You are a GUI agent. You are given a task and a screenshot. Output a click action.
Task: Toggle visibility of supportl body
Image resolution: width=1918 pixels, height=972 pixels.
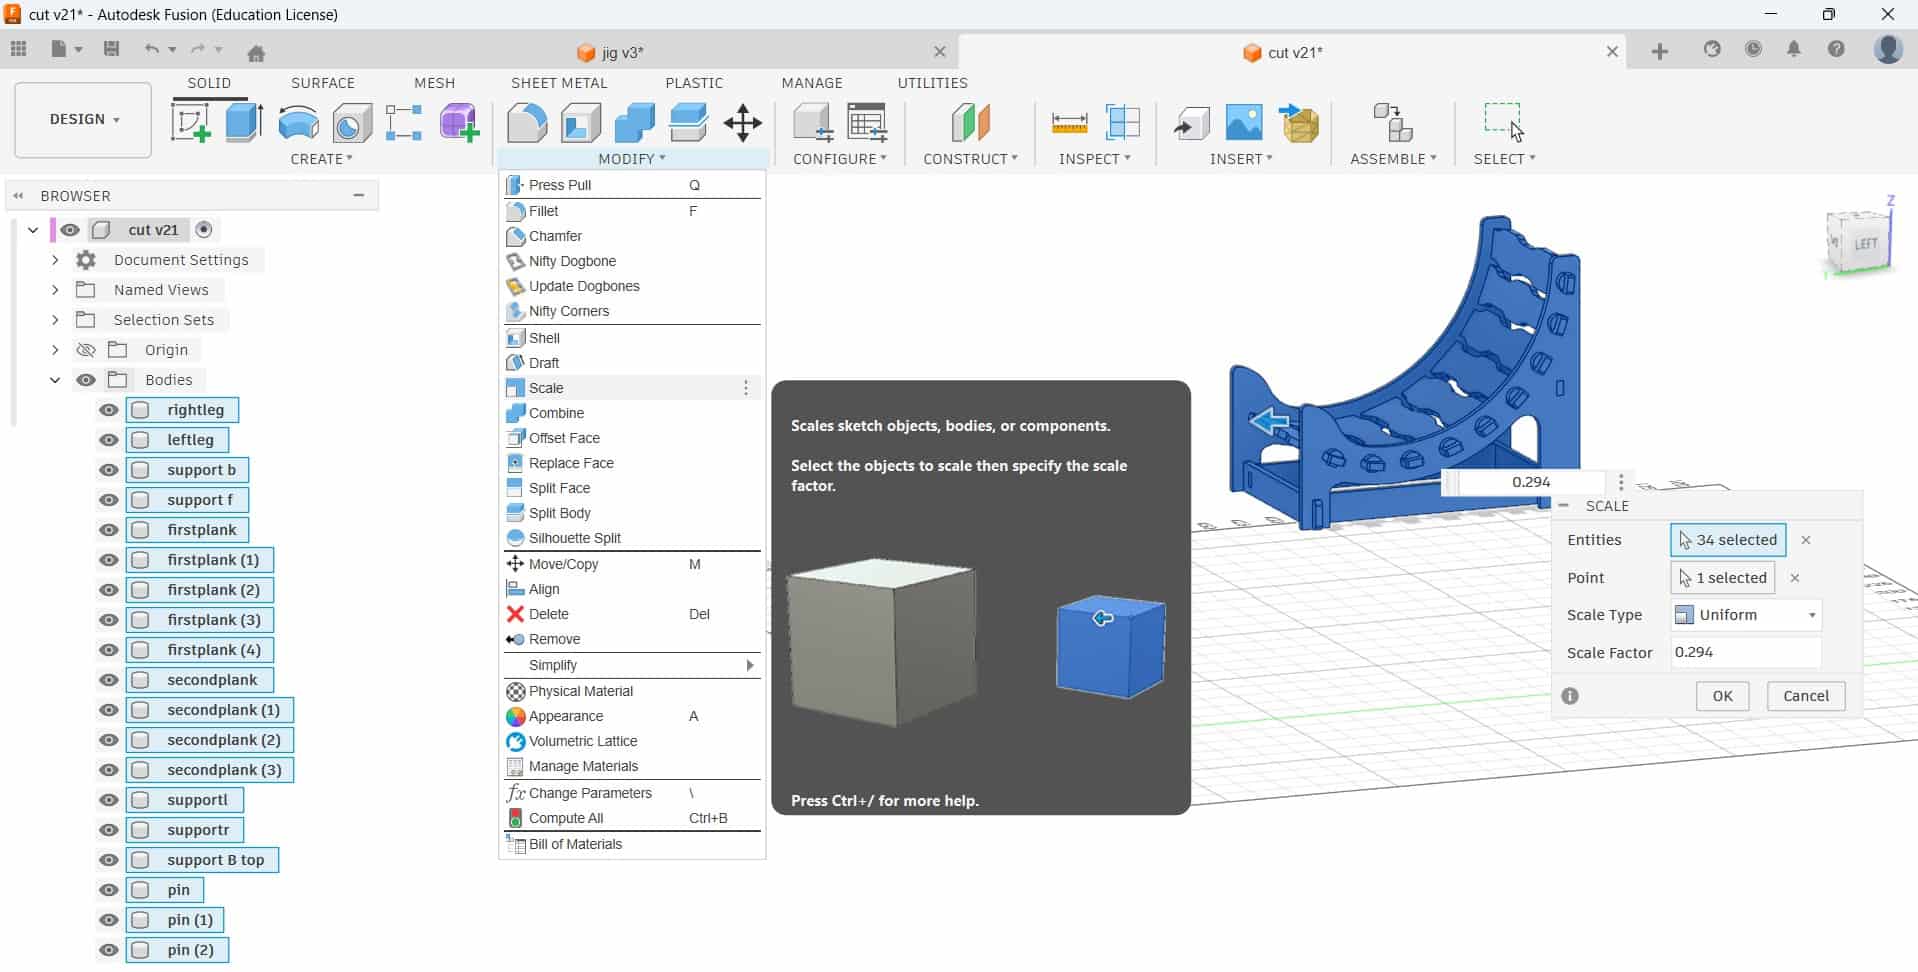pyautogui.click(x=108, y=800)
